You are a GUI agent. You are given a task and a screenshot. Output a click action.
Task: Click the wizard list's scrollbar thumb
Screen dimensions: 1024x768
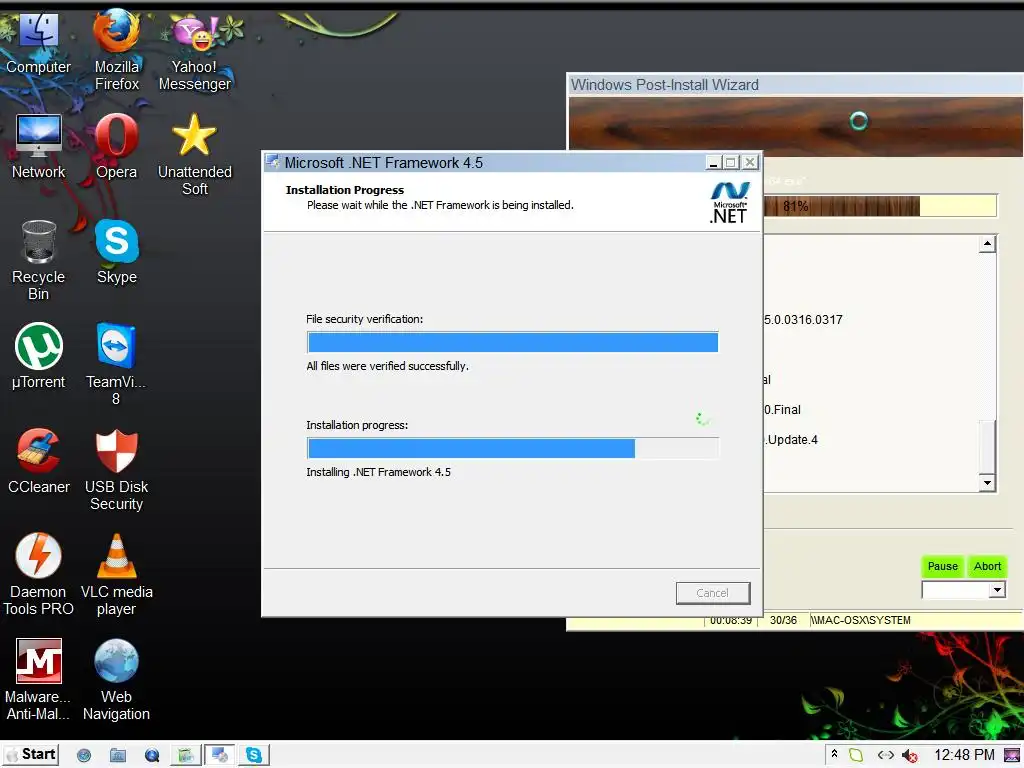pos(987,447)
